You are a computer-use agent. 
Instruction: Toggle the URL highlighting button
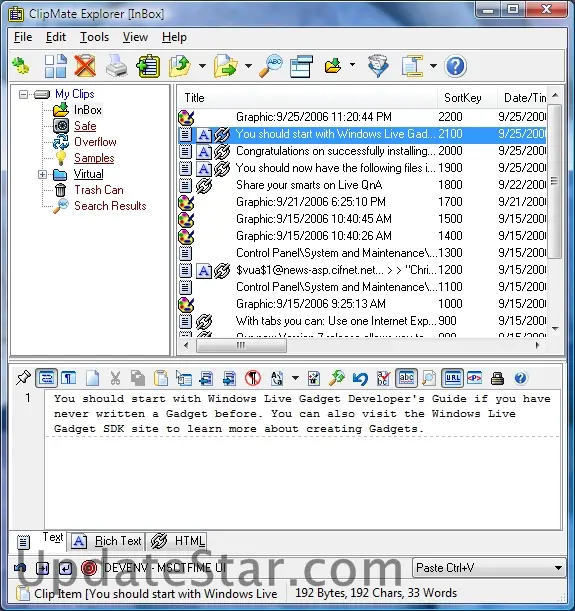pos(452,378)
